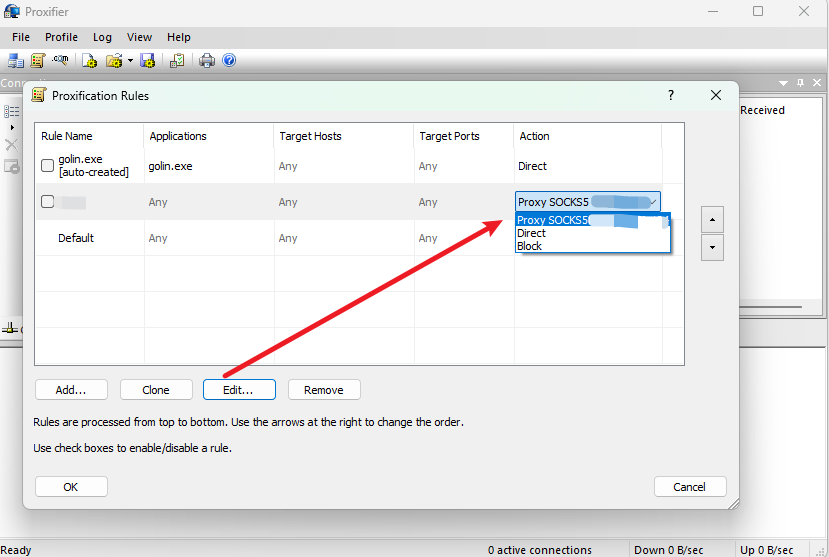This screenshot has width=829, height=557.
Task: Click Received column header in main window
Action: (x=762, y=110)
